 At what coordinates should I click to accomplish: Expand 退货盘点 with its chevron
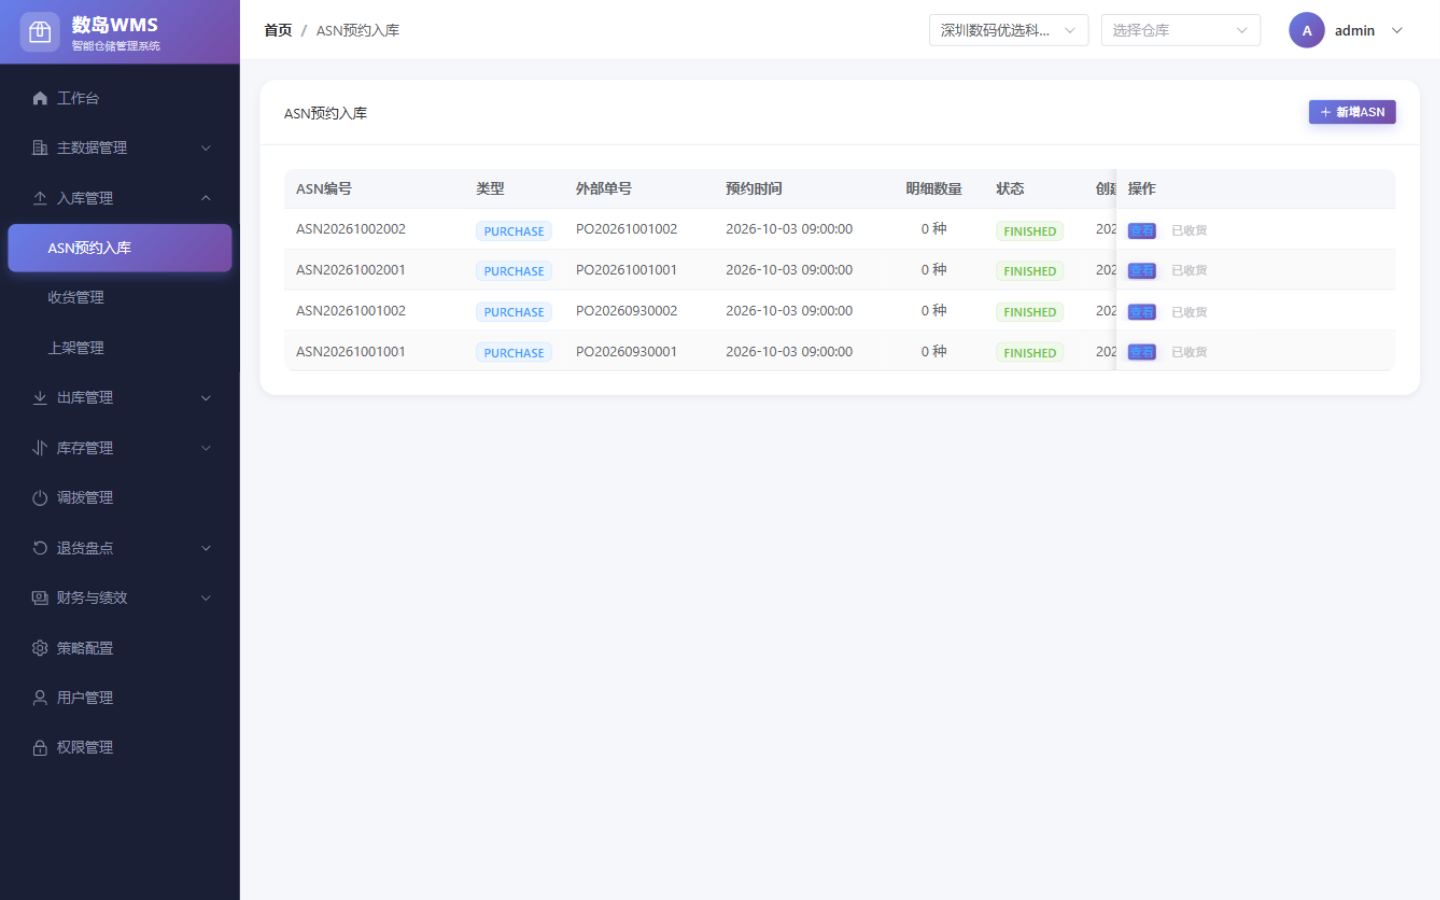click(x=206, y=548)
